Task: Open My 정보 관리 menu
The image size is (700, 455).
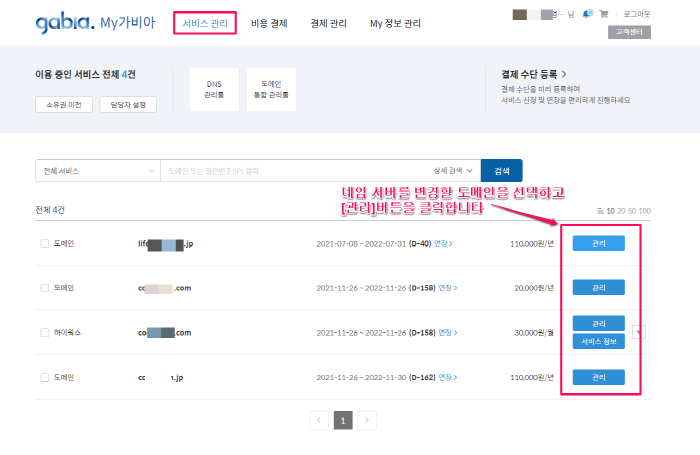Action: pyautogui.click(x=395, y=23)
